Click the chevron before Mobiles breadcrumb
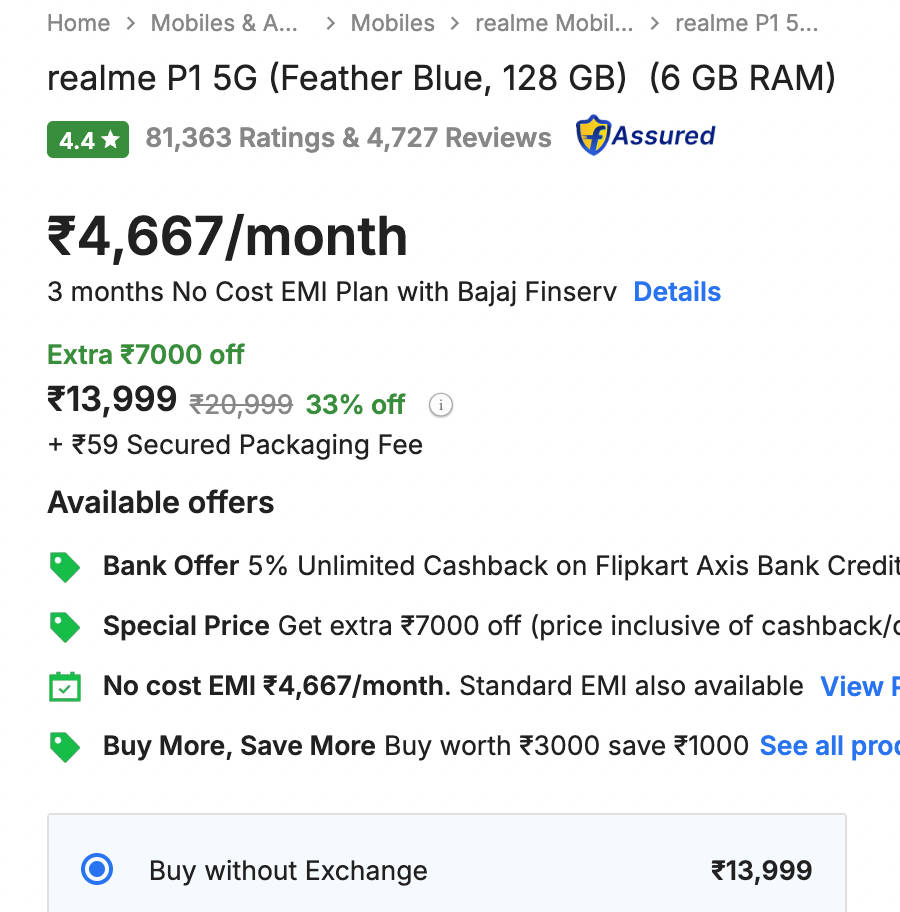 pos(330,23)
